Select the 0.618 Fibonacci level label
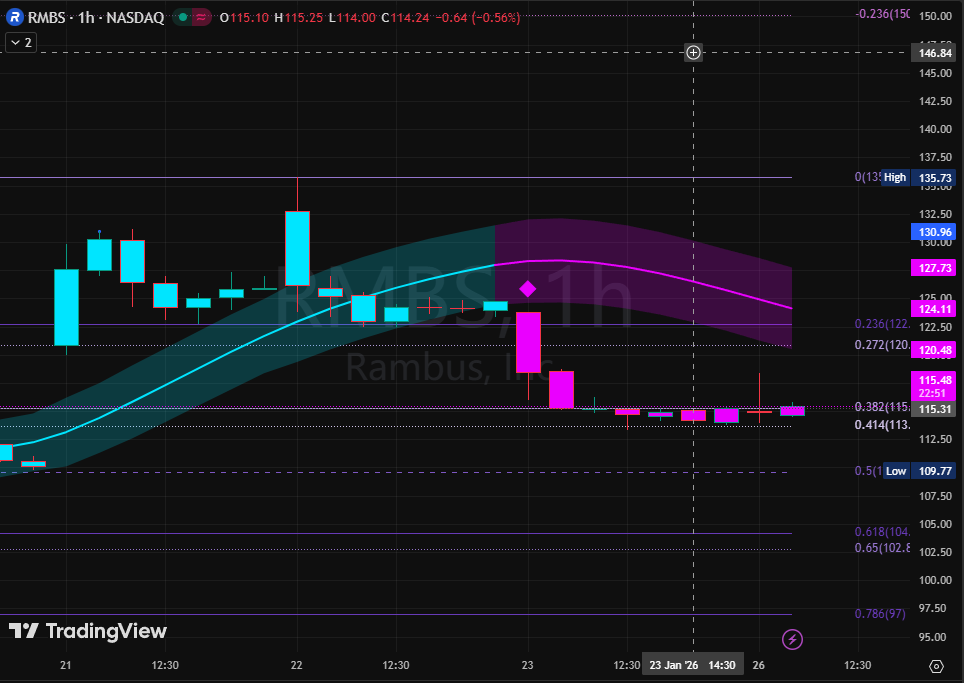The height and width of the screenshot is (683, 964). (x=882, y=532)
